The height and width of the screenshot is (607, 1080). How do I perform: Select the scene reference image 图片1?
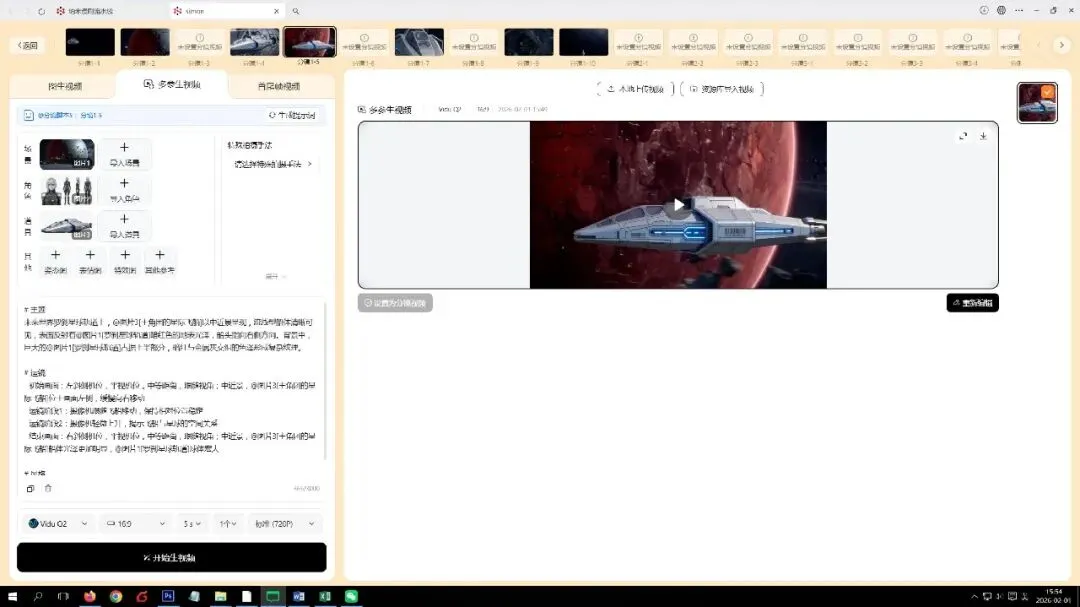(67, 154)
